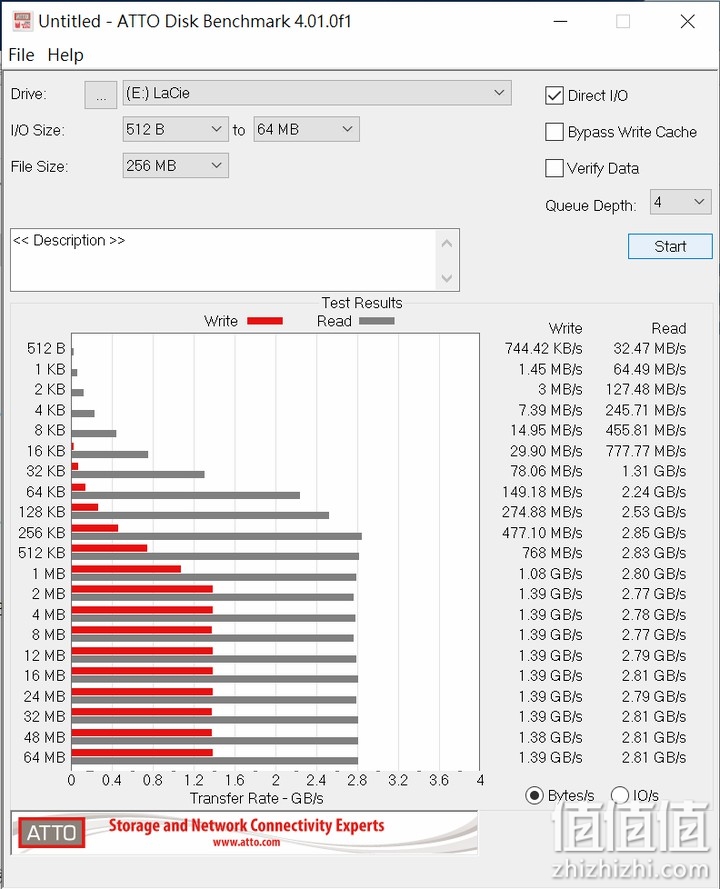Enable the Verify Data checkbox
Screen dimensions: 720x889
pos(554,168)
